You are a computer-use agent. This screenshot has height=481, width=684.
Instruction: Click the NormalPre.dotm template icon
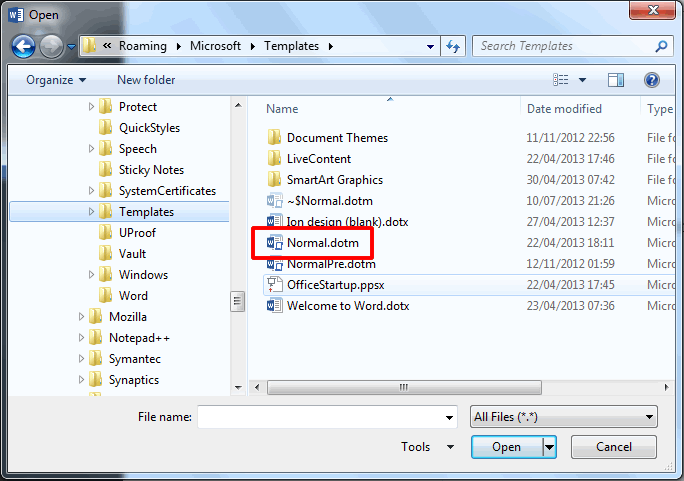tap(274, 263)
